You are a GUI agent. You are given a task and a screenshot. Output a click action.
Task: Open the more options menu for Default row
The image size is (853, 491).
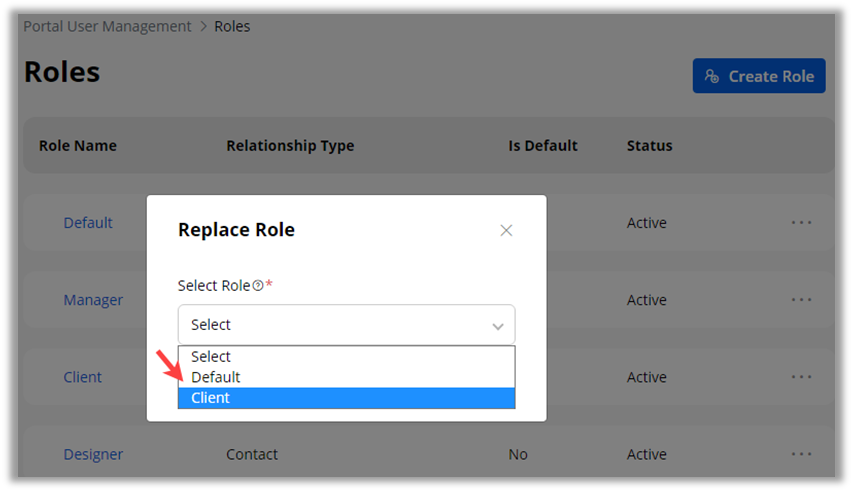[801, 223]
